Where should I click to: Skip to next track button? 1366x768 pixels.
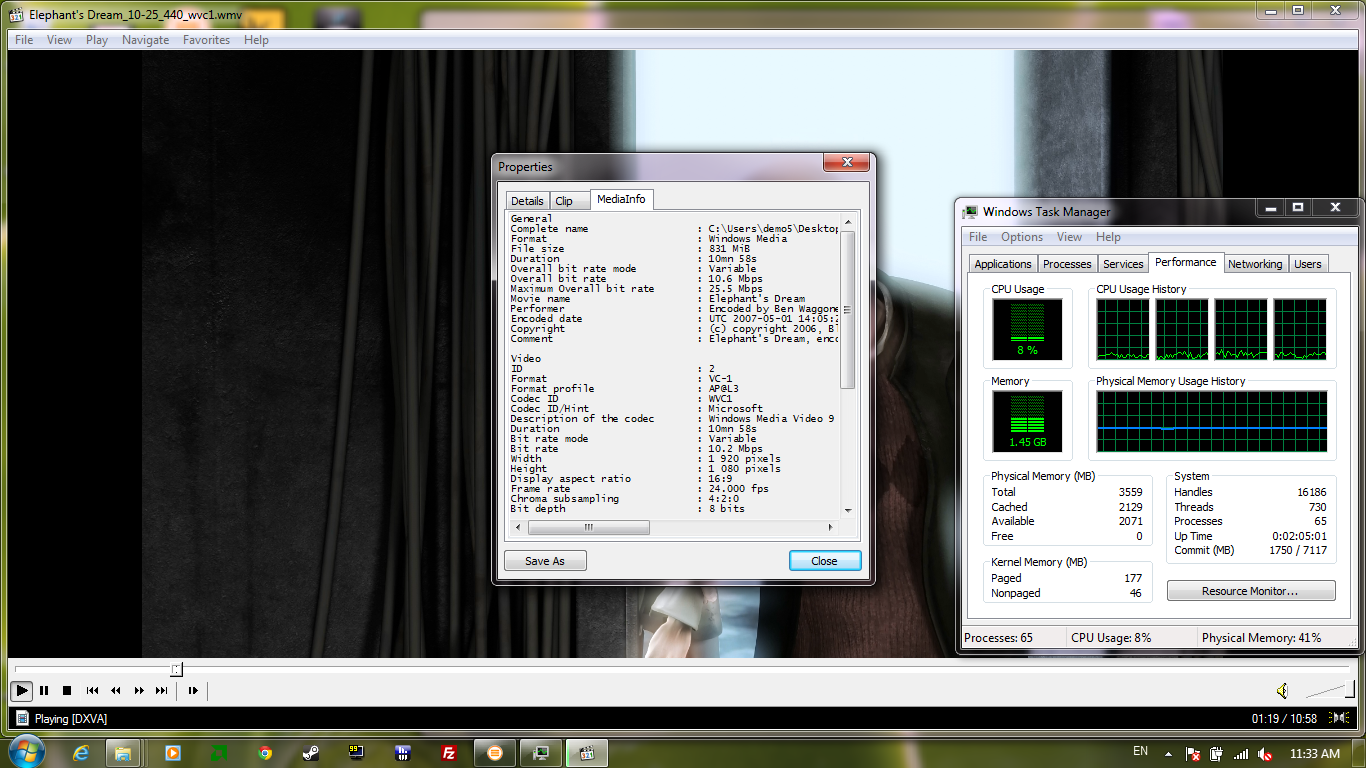click(x=161, y=690)
